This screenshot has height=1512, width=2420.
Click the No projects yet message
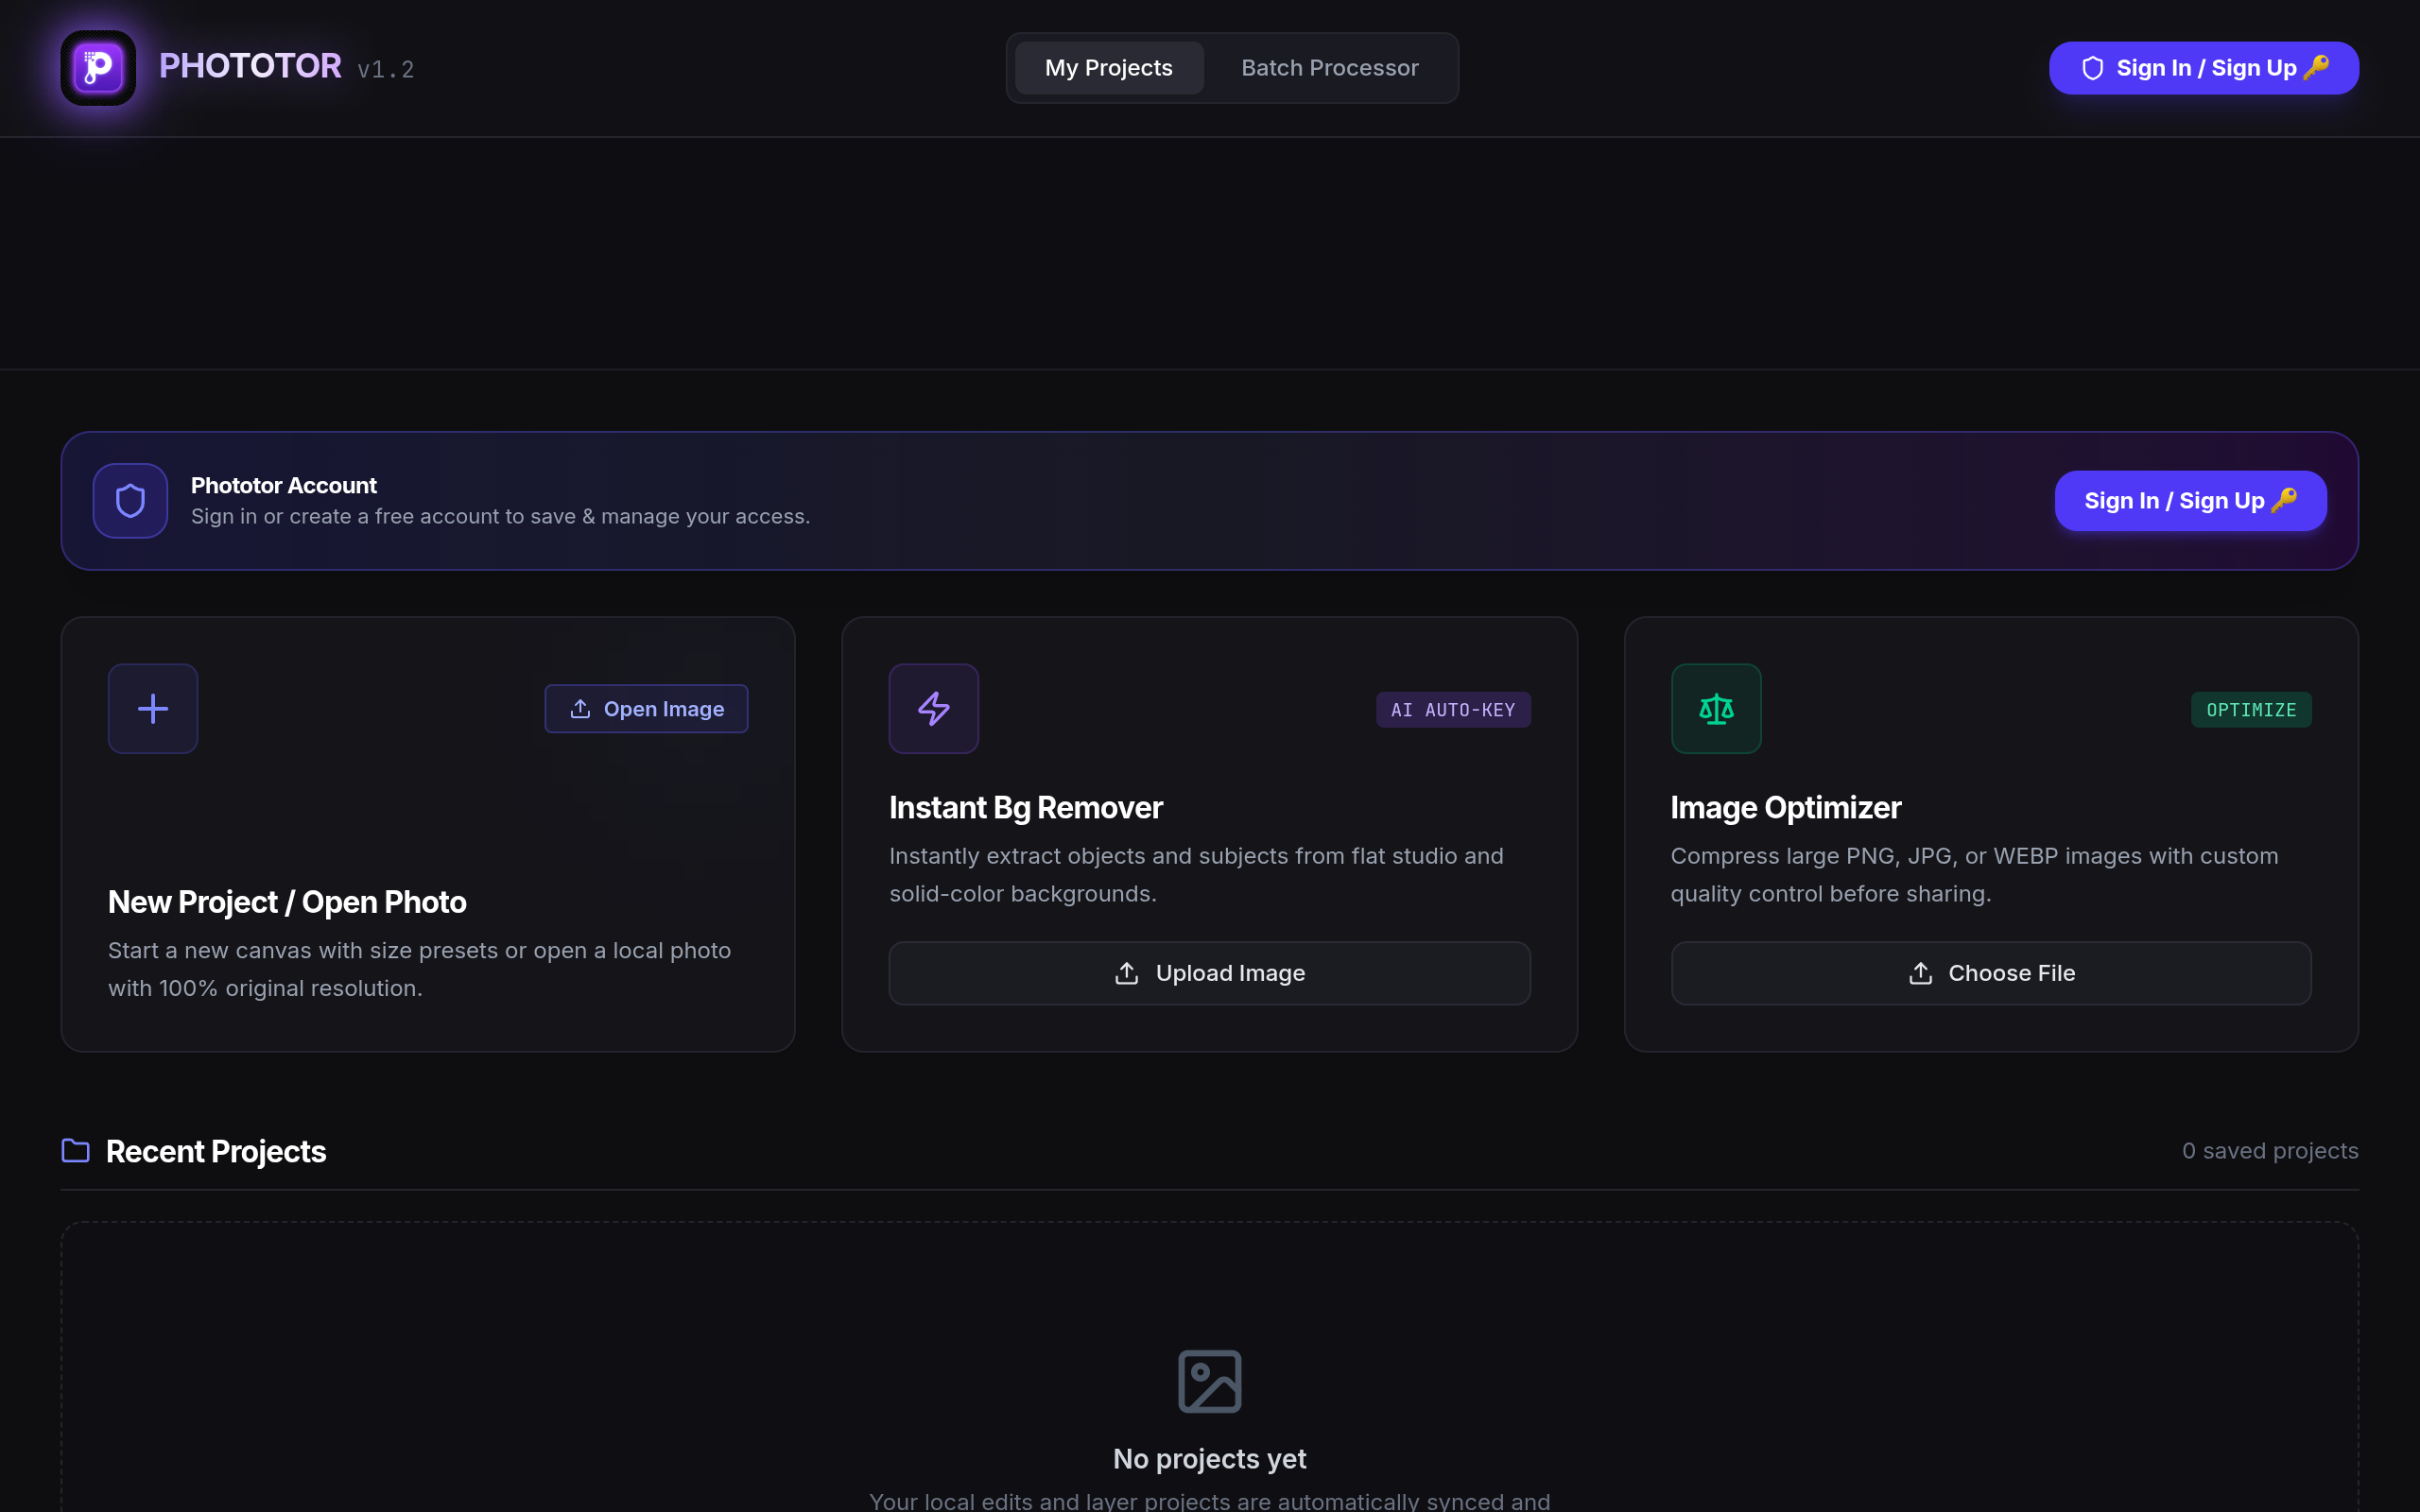(1210, 1459)
